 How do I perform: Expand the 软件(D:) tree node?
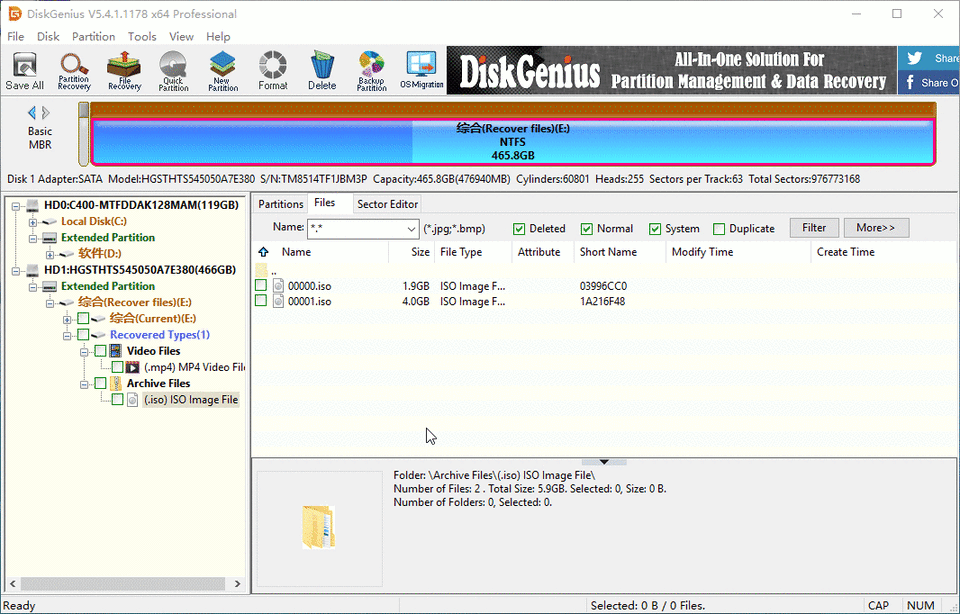pos(50,254)
